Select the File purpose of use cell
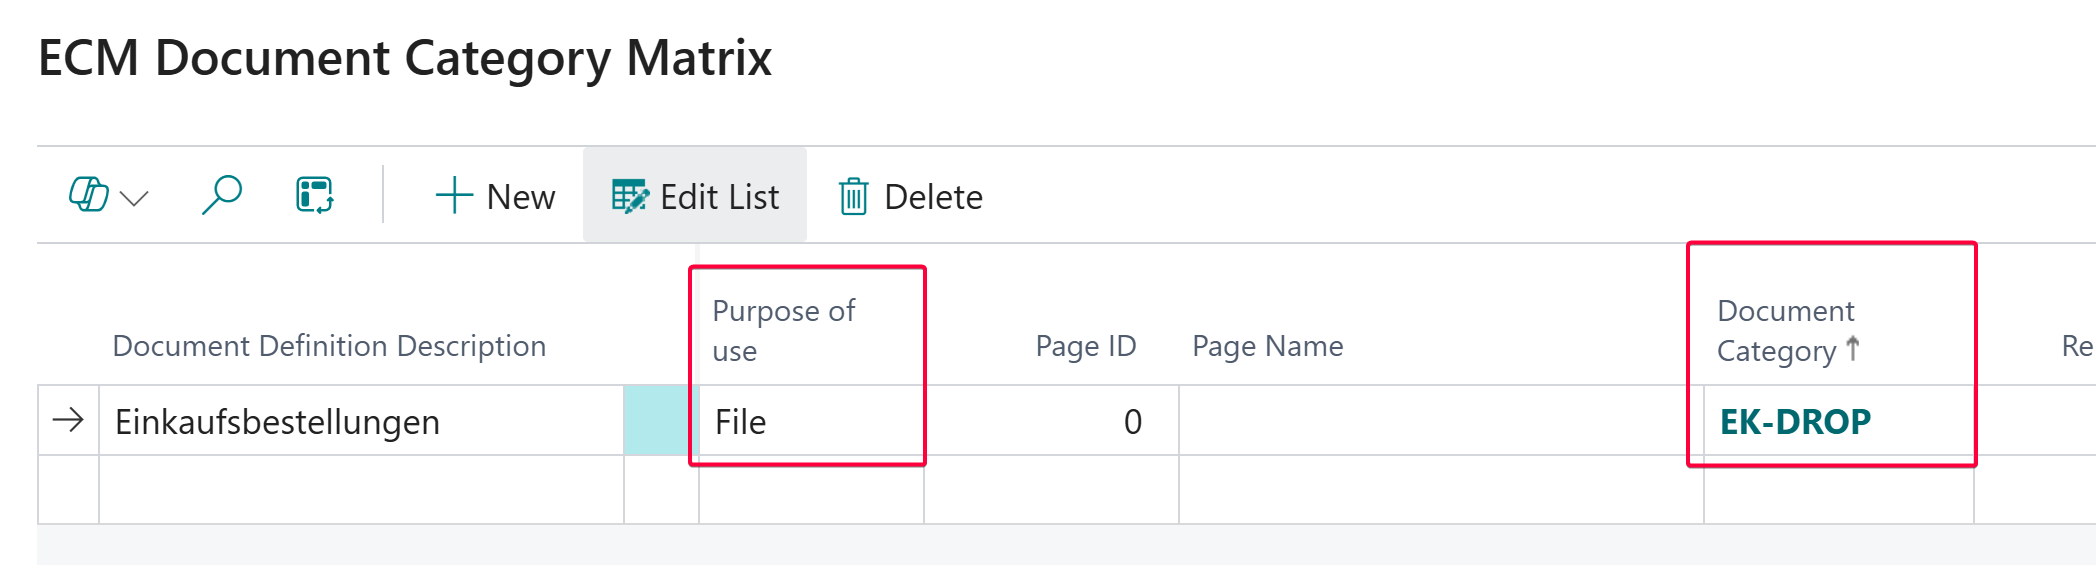 pyautogui.click(x=741, y=422)
